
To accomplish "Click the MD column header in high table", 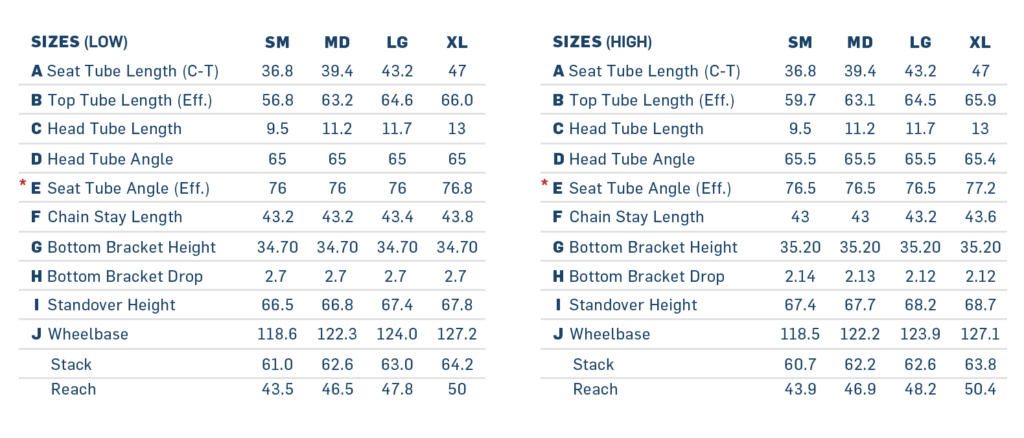I will tap(859, 42).
